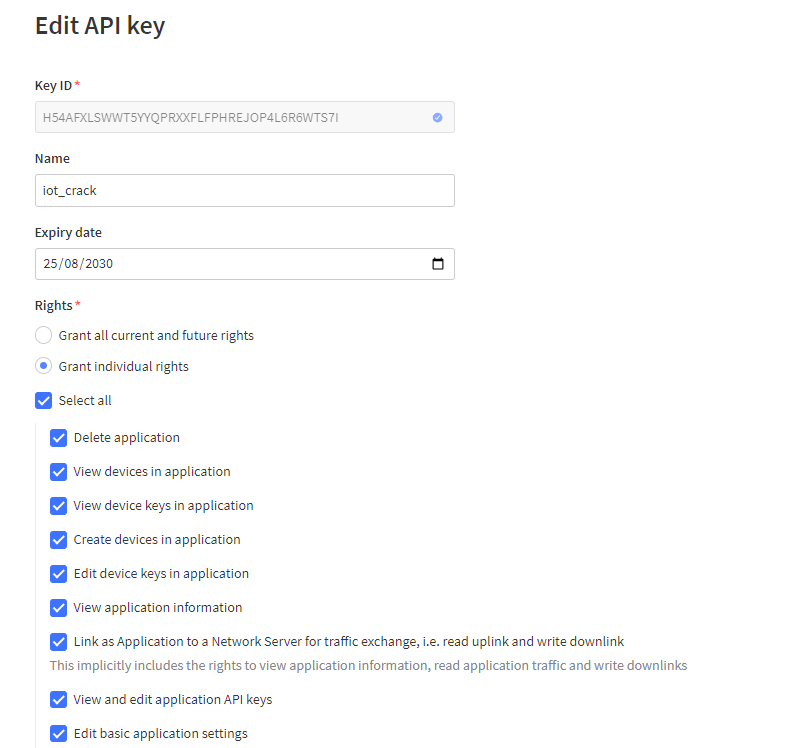Viewport: 795px width, 748px height.
Task: Uncheck Edit basic application settings
Action: pos(59,733)
